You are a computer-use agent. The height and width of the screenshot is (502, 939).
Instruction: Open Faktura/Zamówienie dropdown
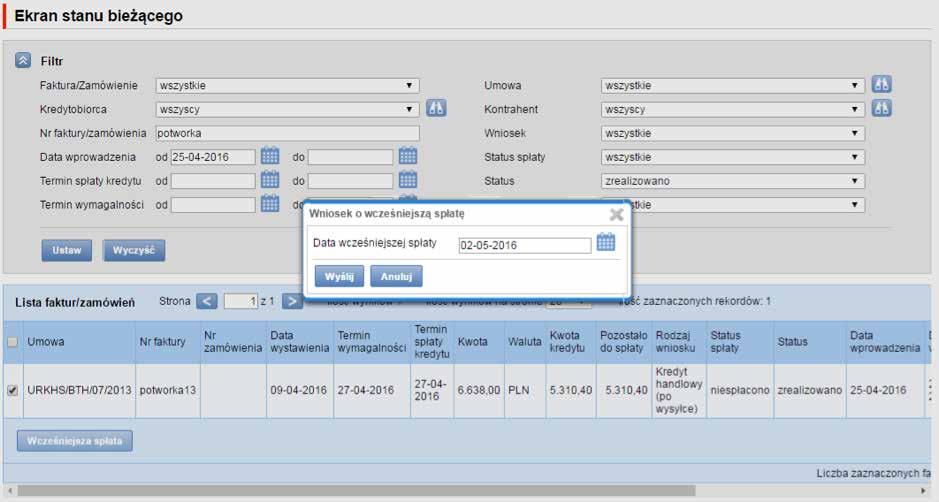[287, 86]
